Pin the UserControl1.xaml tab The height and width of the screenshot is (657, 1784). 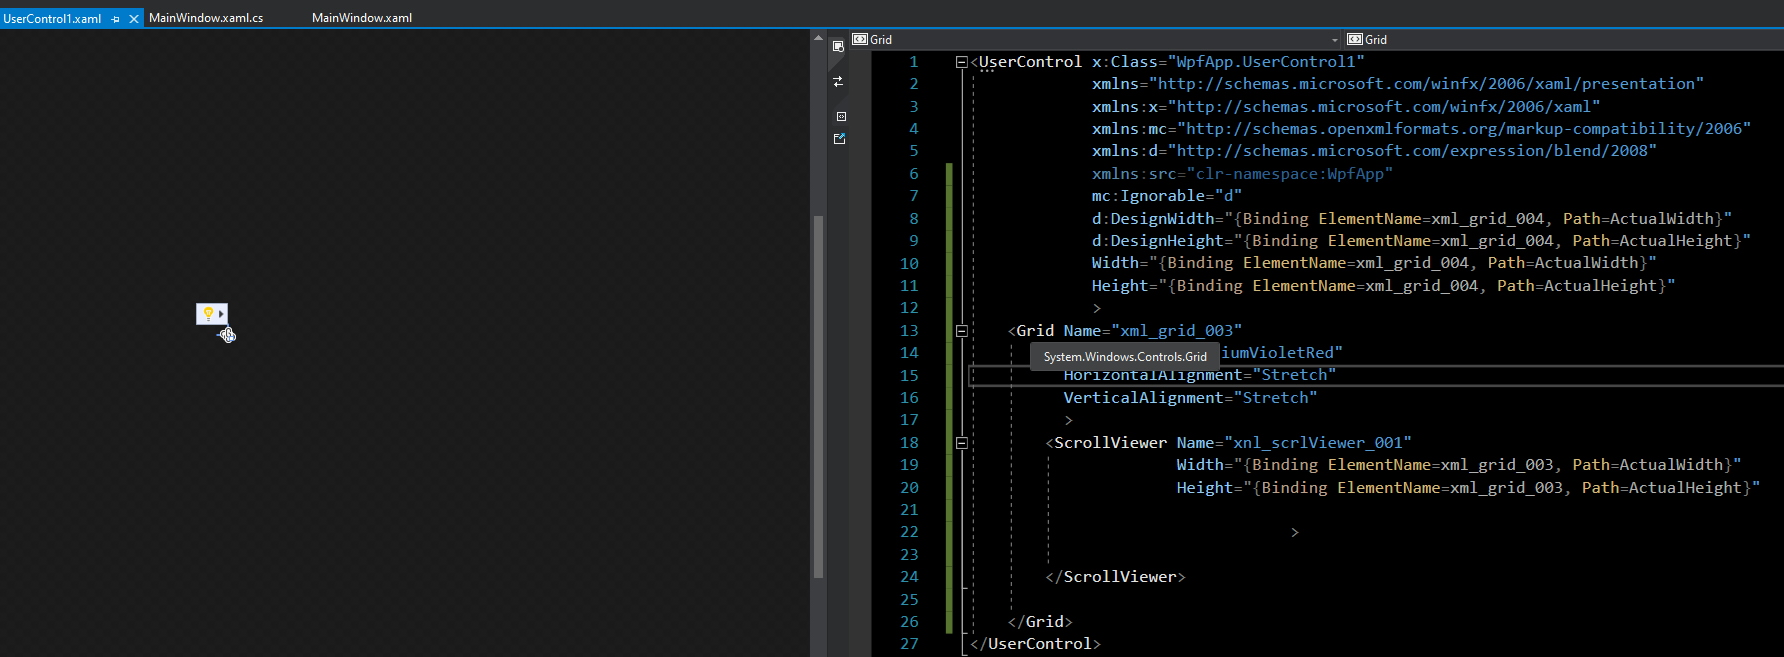[x=116, y=19]
